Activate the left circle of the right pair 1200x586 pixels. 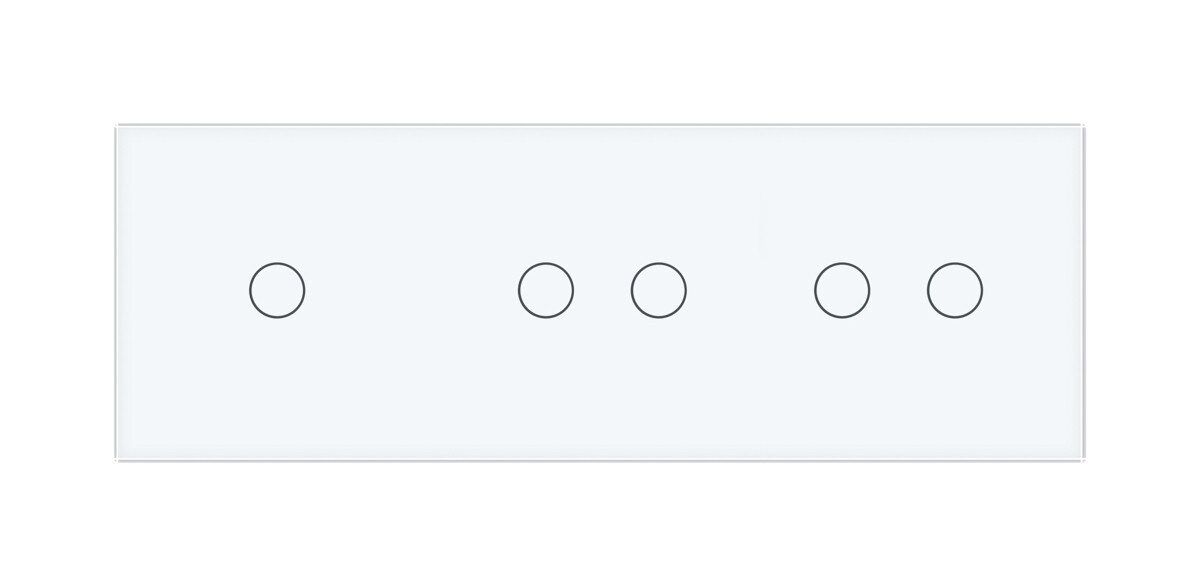(842, 291)
